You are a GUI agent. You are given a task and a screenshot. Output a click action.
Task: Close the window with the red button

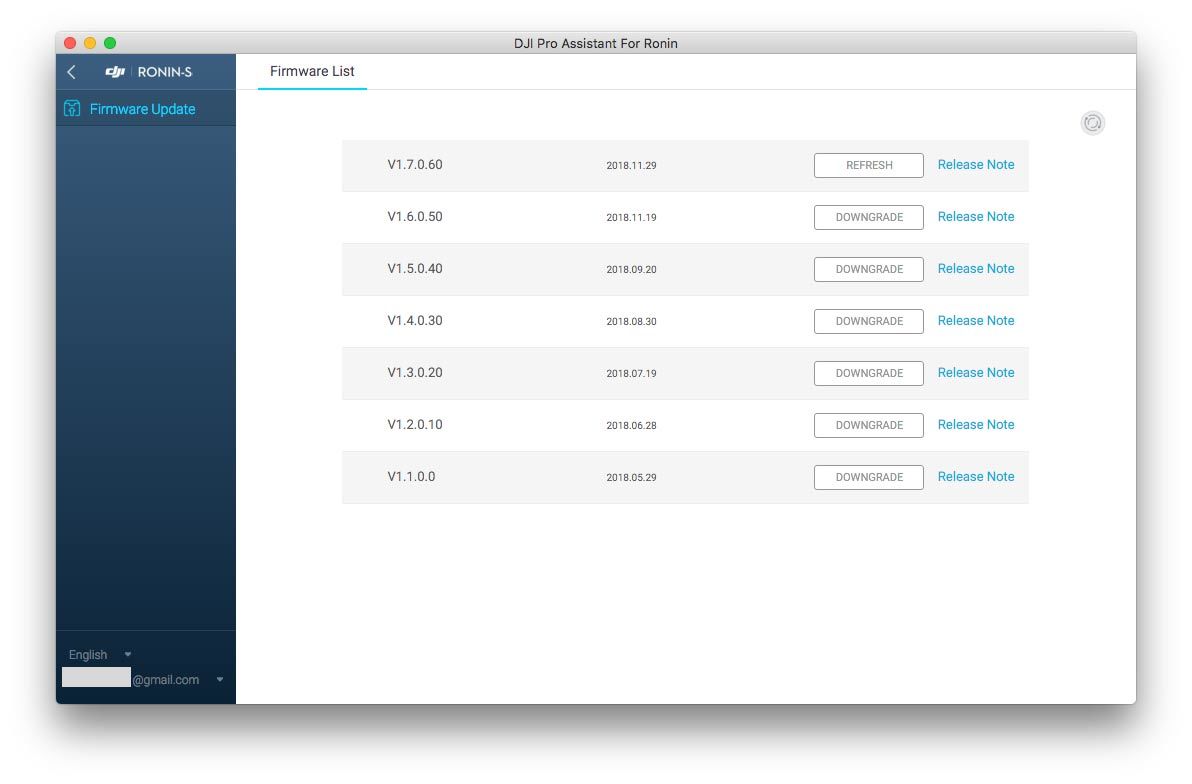[x=70, y=43]
